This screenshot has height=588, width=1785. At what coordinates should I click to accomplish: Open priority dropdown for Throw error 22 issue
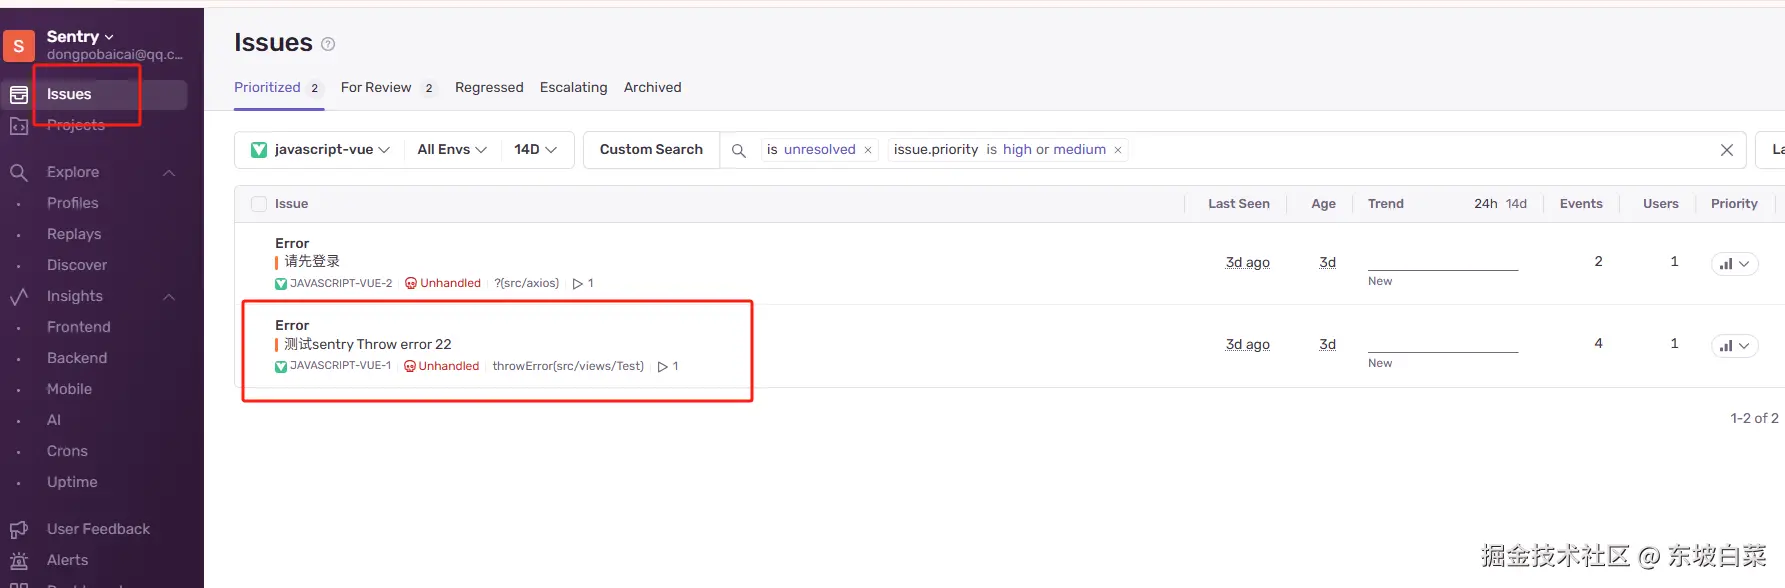1734,346
